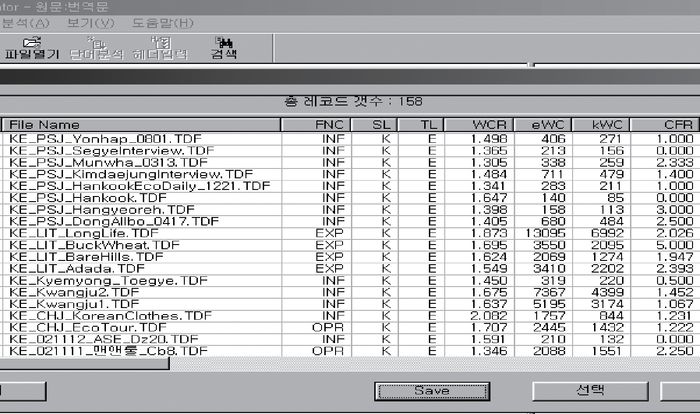Click WCR value 2.082 in KoreanClothes row
This screenshot has height=414, width=700.
(489, 316)
